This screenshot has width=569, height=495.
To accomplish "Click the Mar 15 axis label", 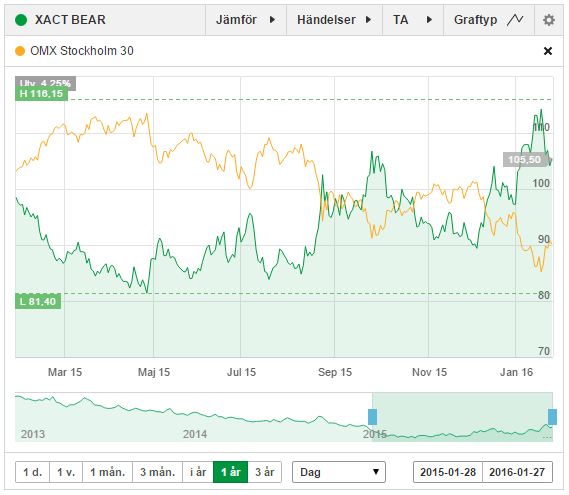I will coord(65,372).
